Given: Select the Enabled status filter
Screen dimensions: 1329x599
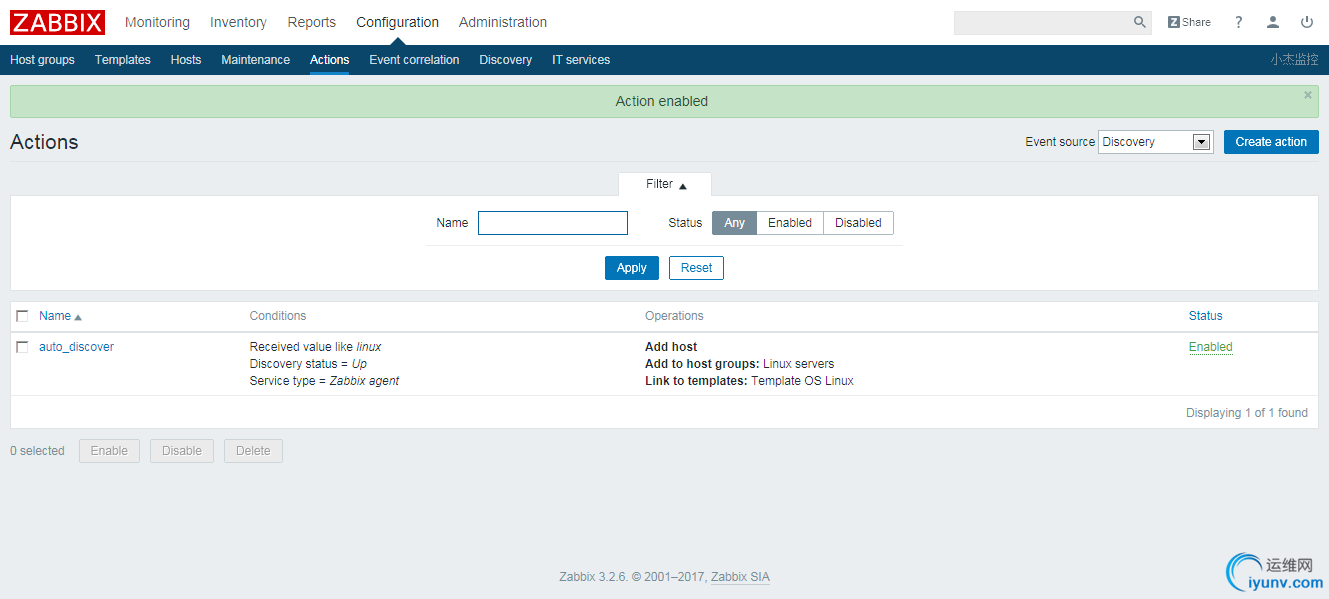Looking at the screenshot, I should [x=790, y=223].
